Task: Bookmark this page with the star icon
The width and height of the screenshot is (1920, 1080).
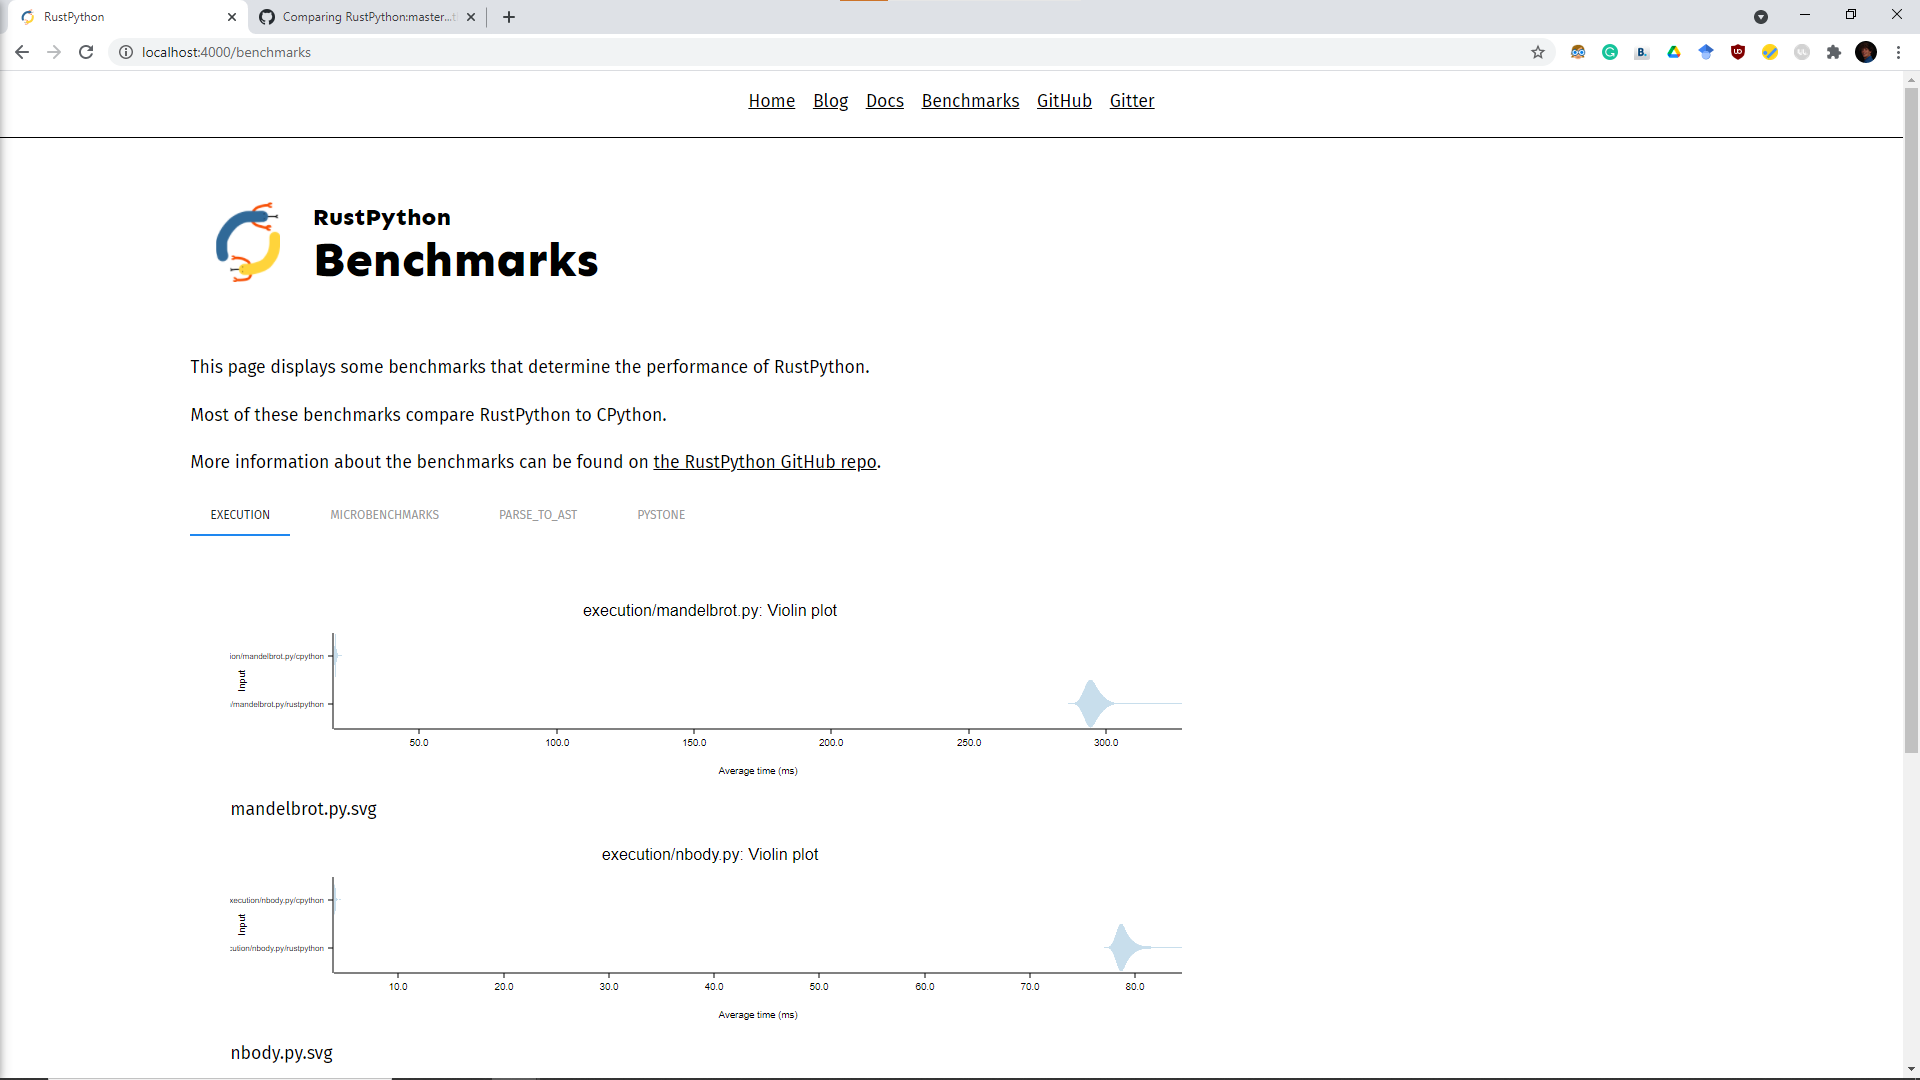Action: pos(1538,52)
